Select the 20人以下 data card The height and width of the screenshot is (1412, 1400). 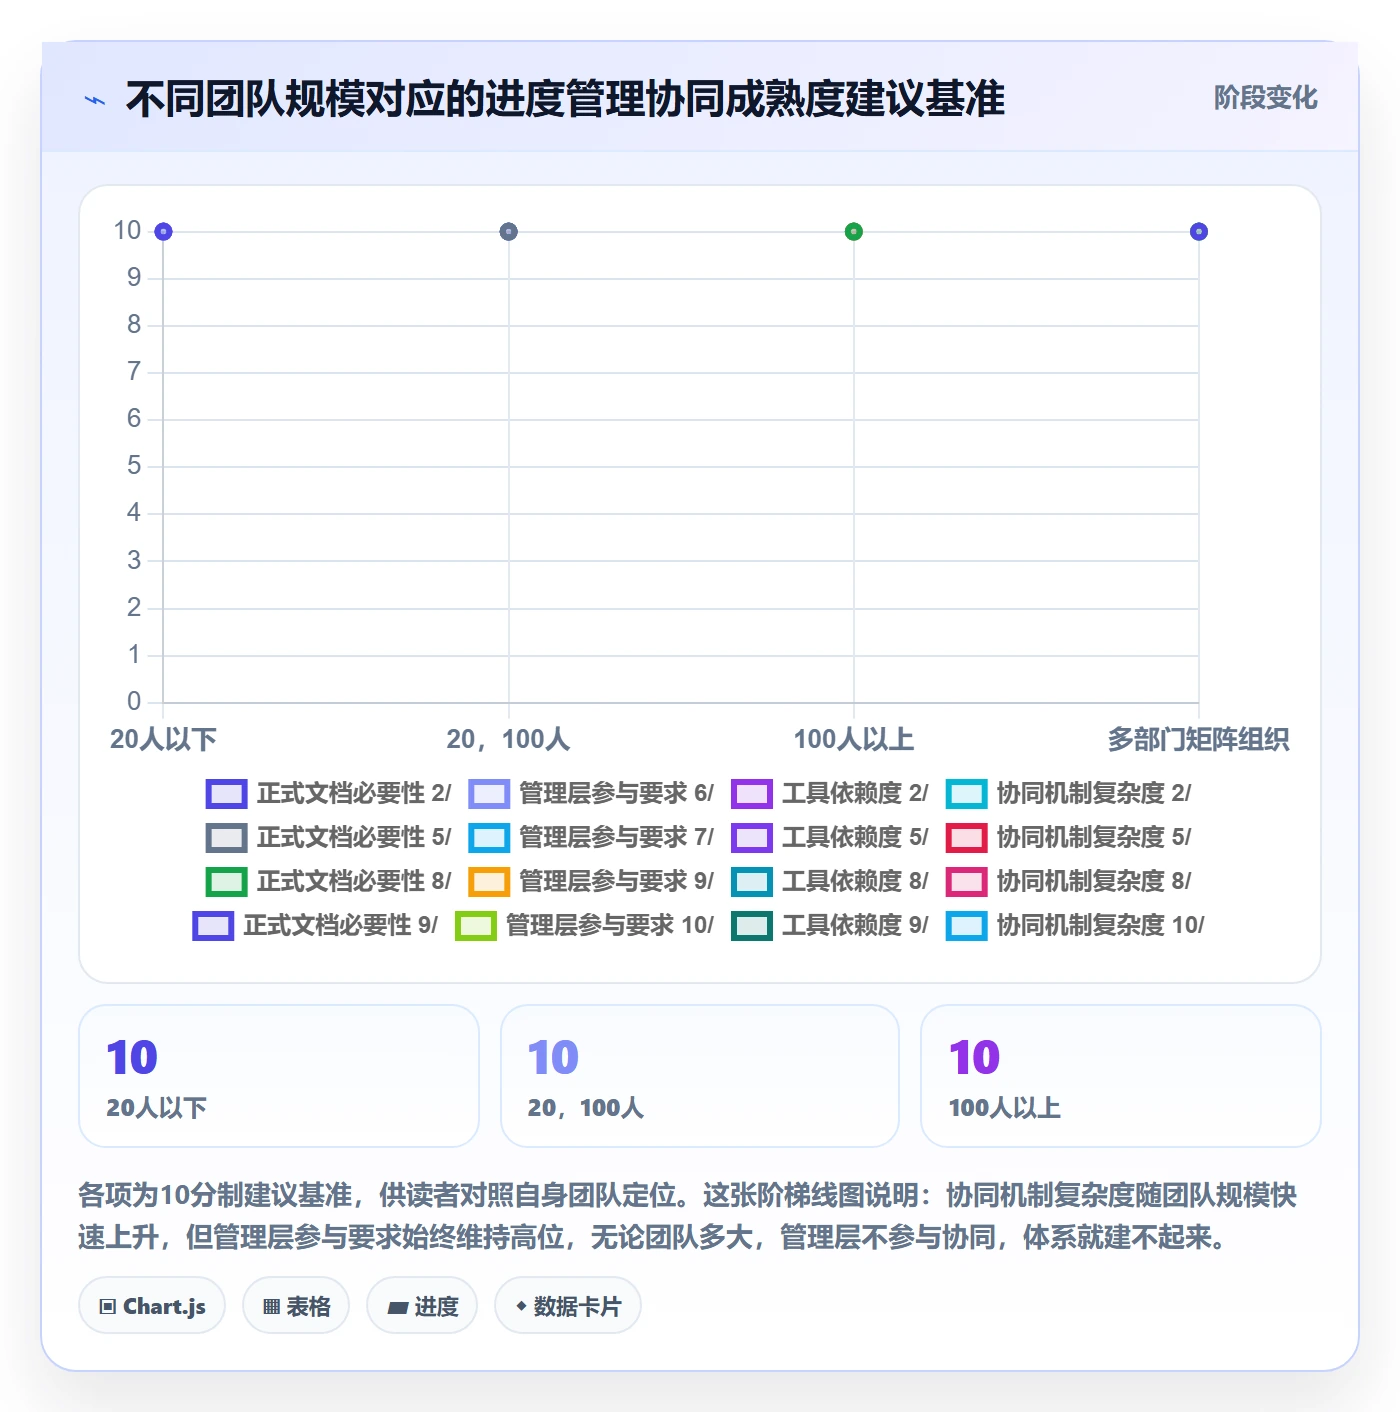pyautogui.click(x=279, y=1076)
